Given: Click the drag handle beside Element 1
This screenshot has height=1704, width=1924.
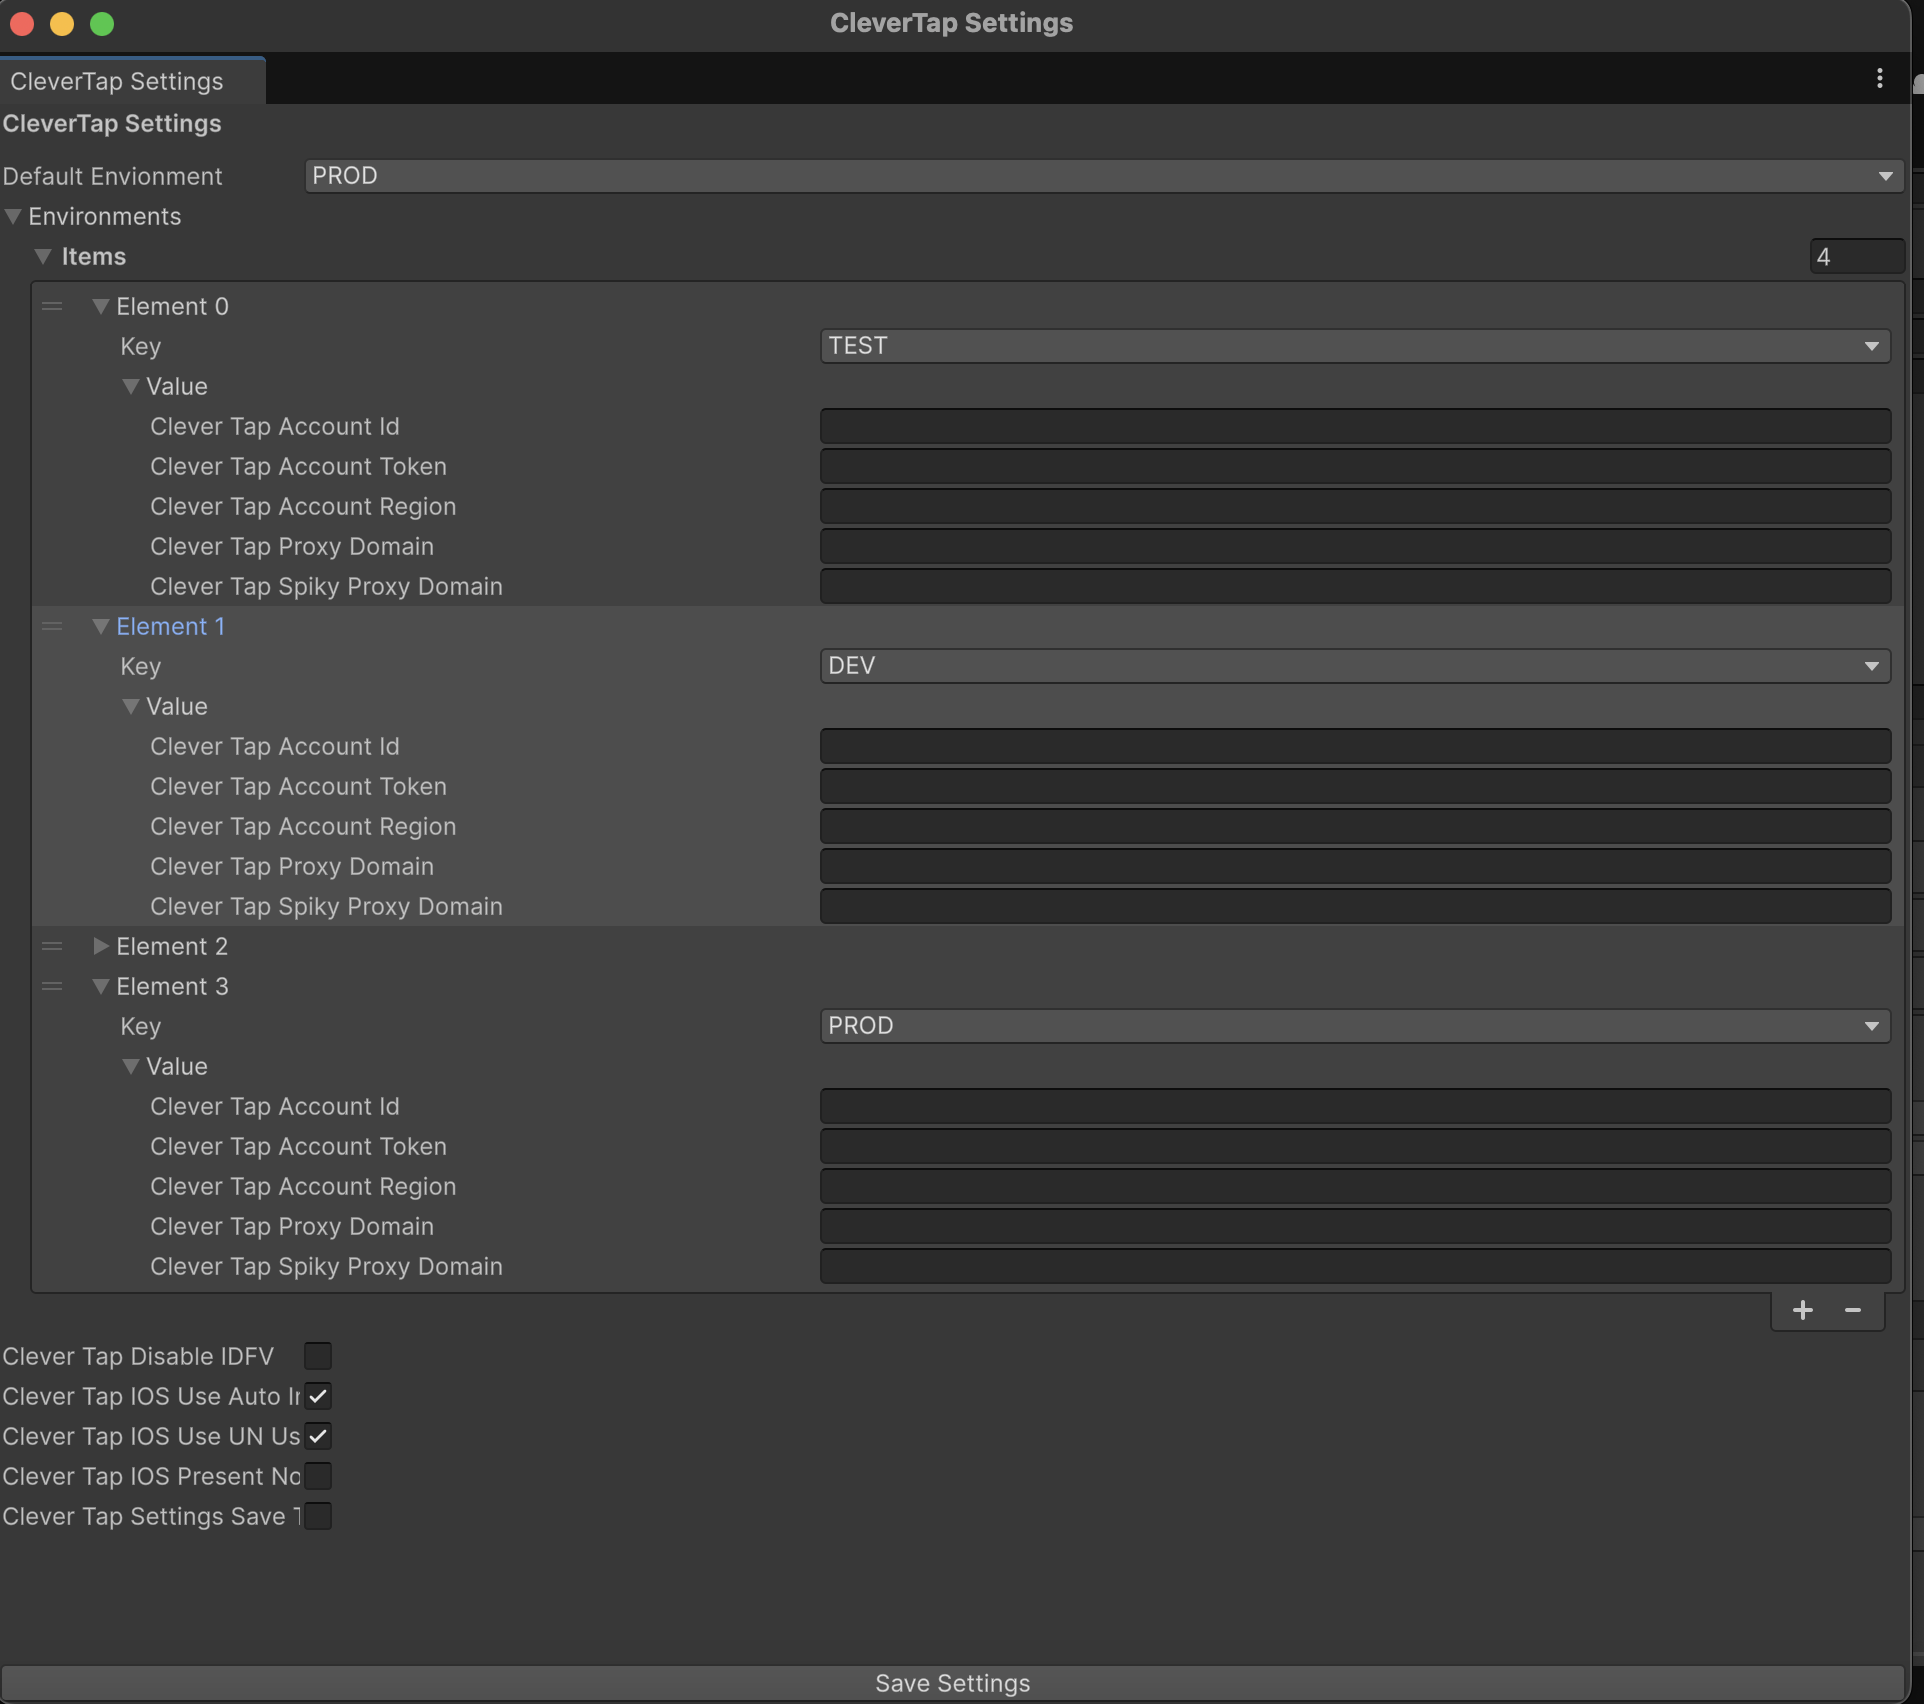Looking at the screenshot, I should (x=52, y=626).
